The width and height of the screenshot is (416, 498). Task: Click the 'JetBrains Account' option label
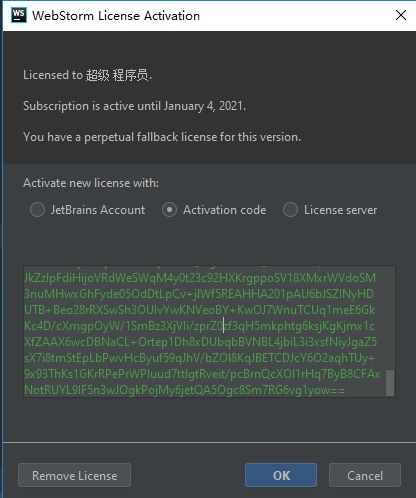98,210
